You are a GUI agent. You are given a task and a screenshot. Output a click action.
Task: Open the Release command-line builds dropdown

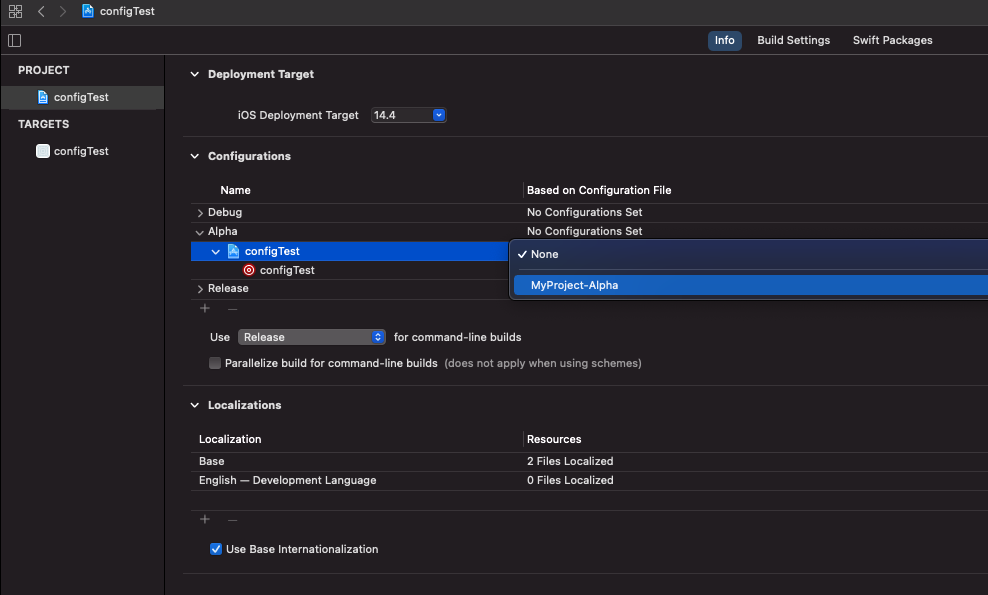pyautogui.click(x=311, y=337)
